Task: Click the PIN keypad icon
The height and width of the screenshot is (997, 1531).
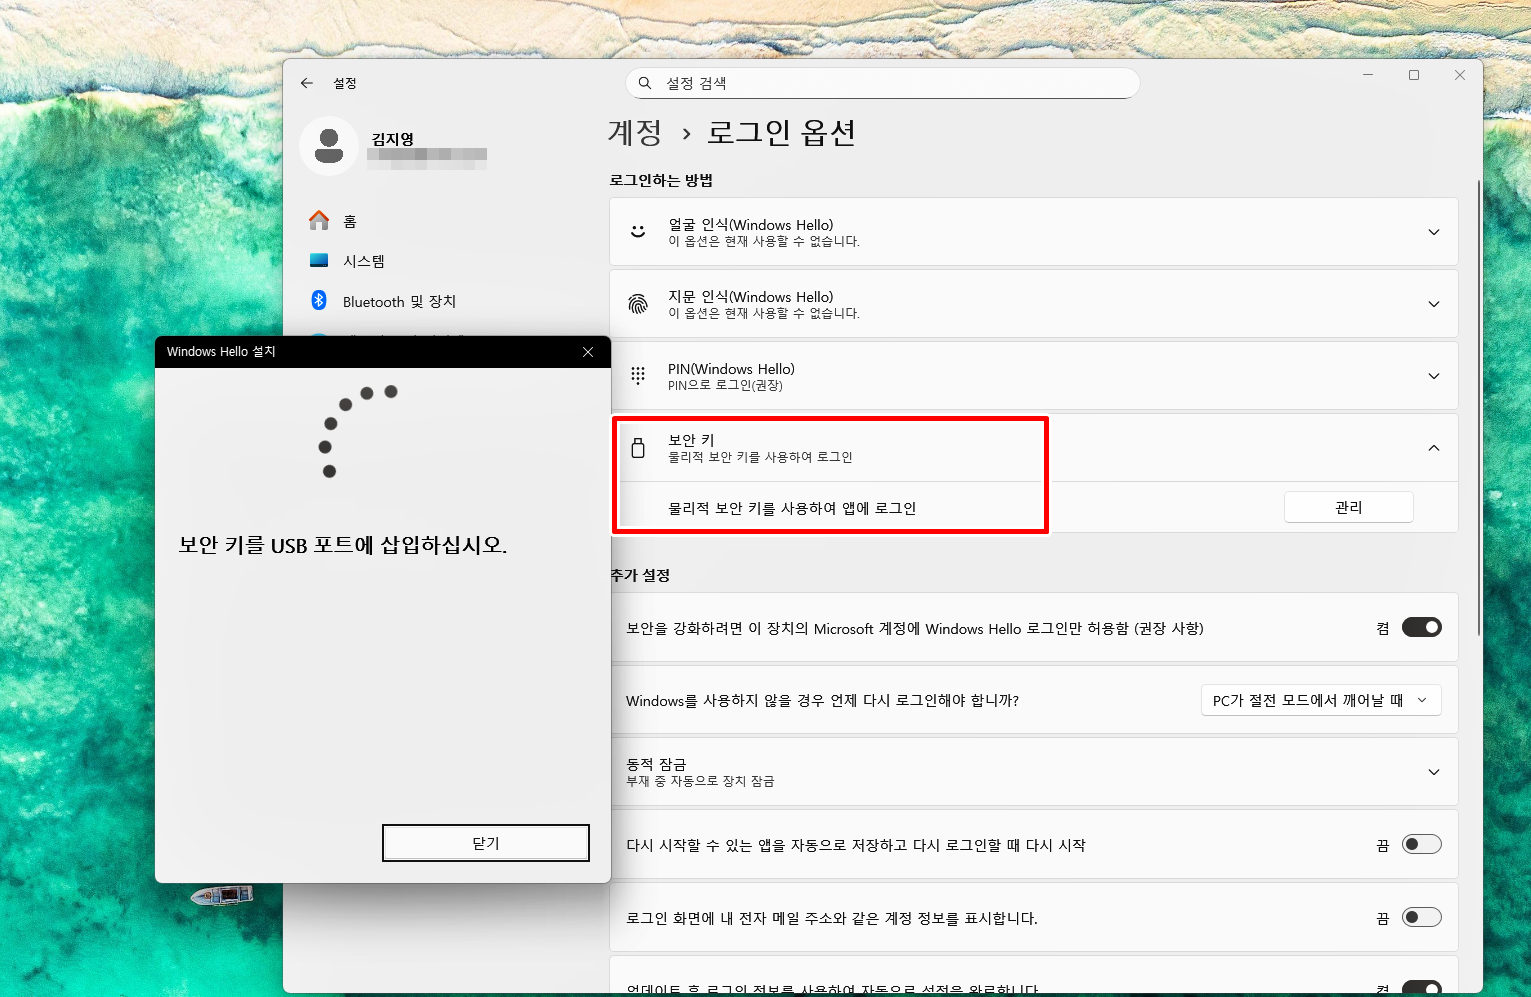Action: point(638,376)
